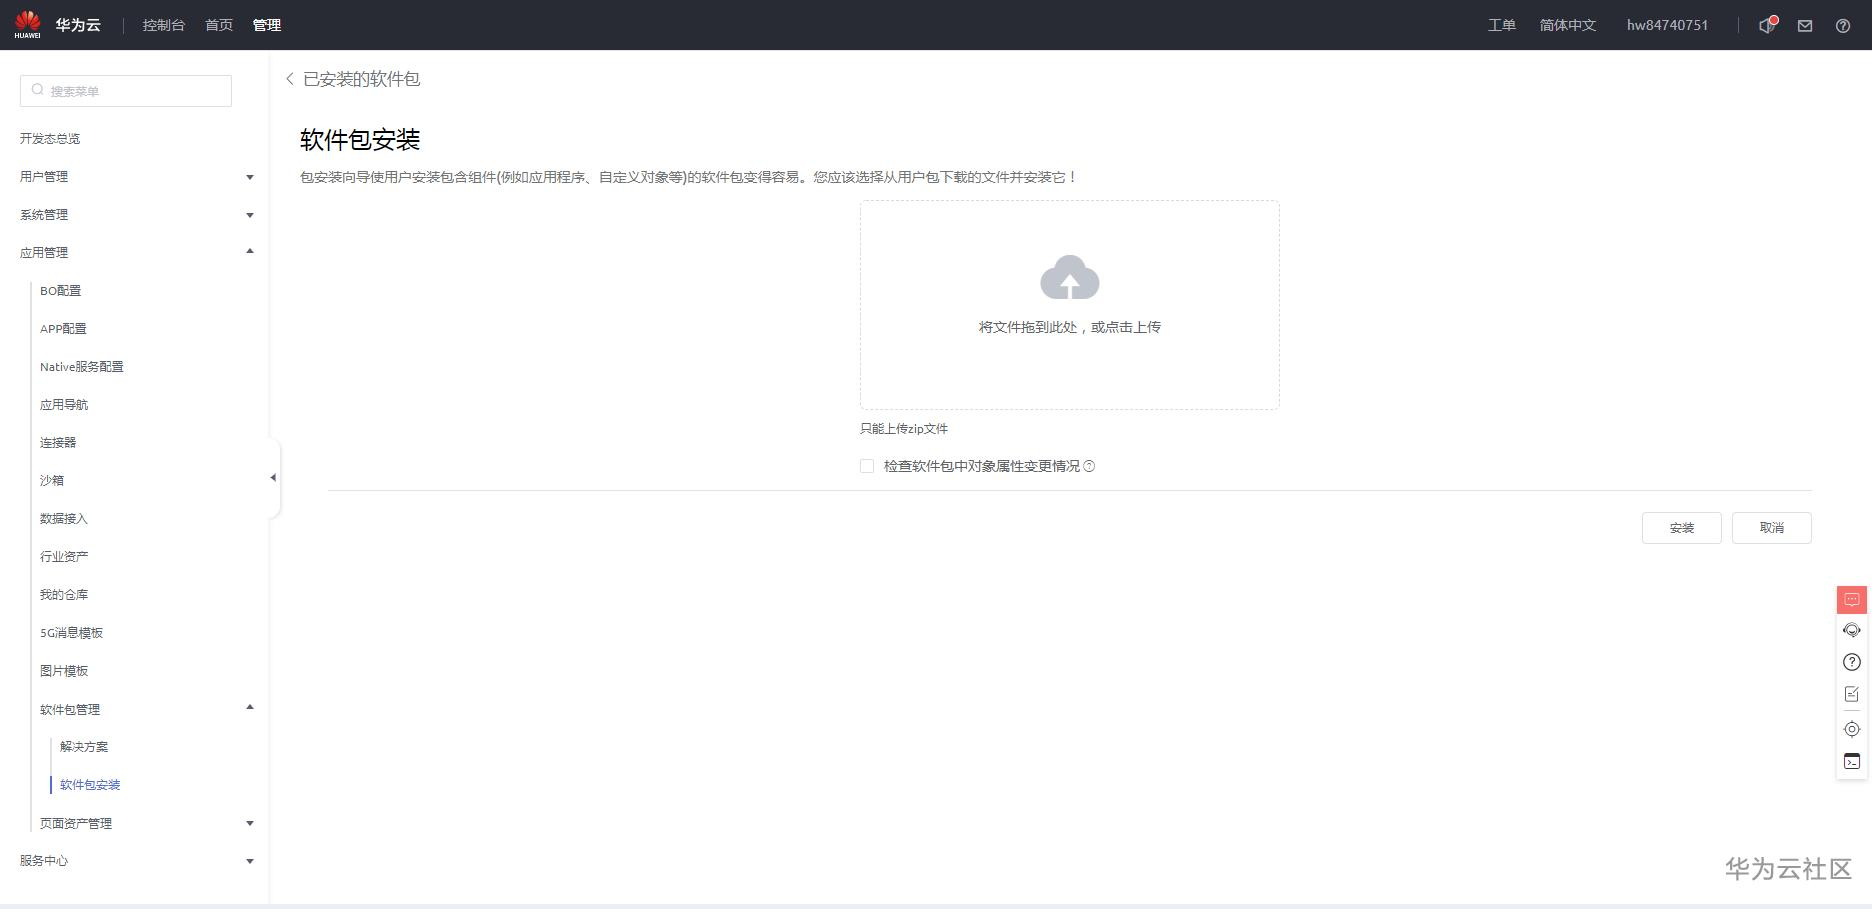Open the notifications megaphone icon
This screenshot has height=909, width=1872.
tap(1767, 25)
